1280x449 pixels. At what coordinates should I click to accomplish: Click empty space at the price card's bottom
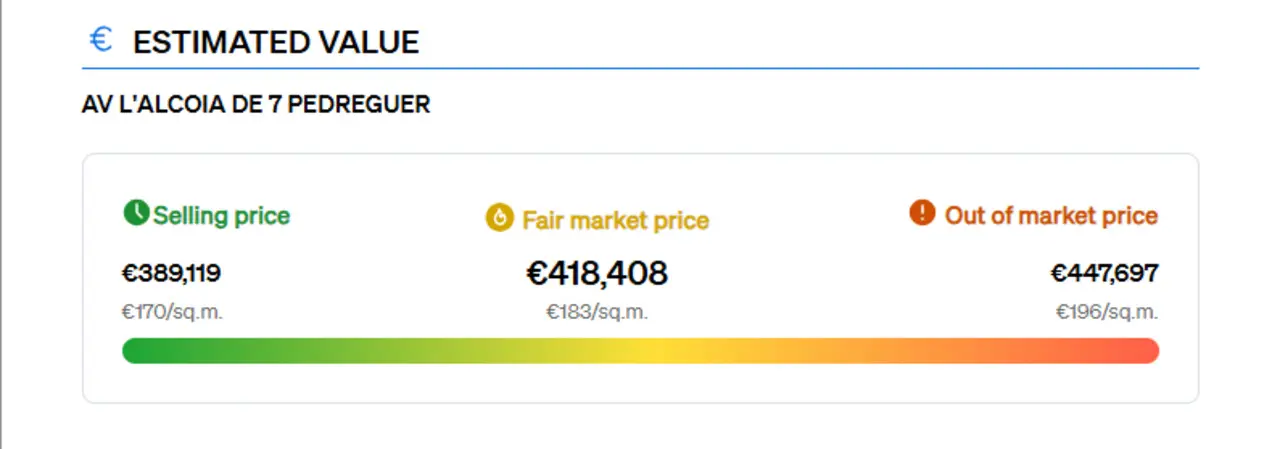tap(640, 385)
